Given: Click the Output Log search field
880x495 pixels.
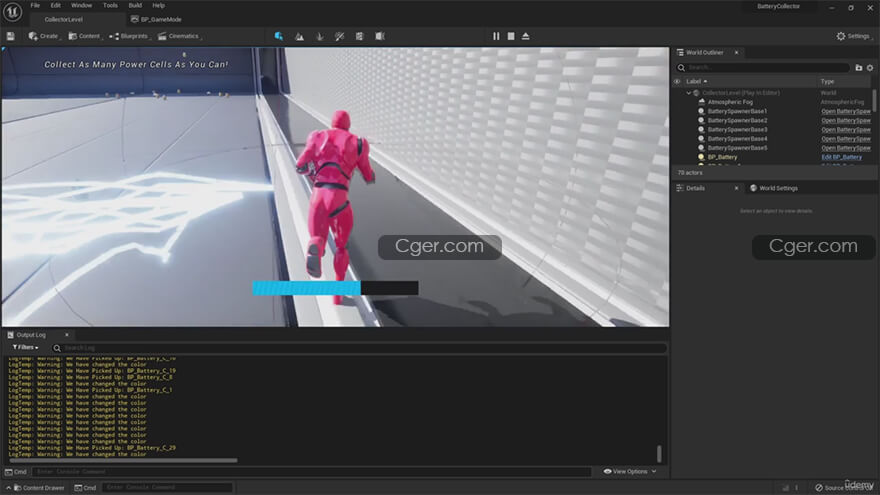Looking at the screenshot, I should tap(360, 348).
